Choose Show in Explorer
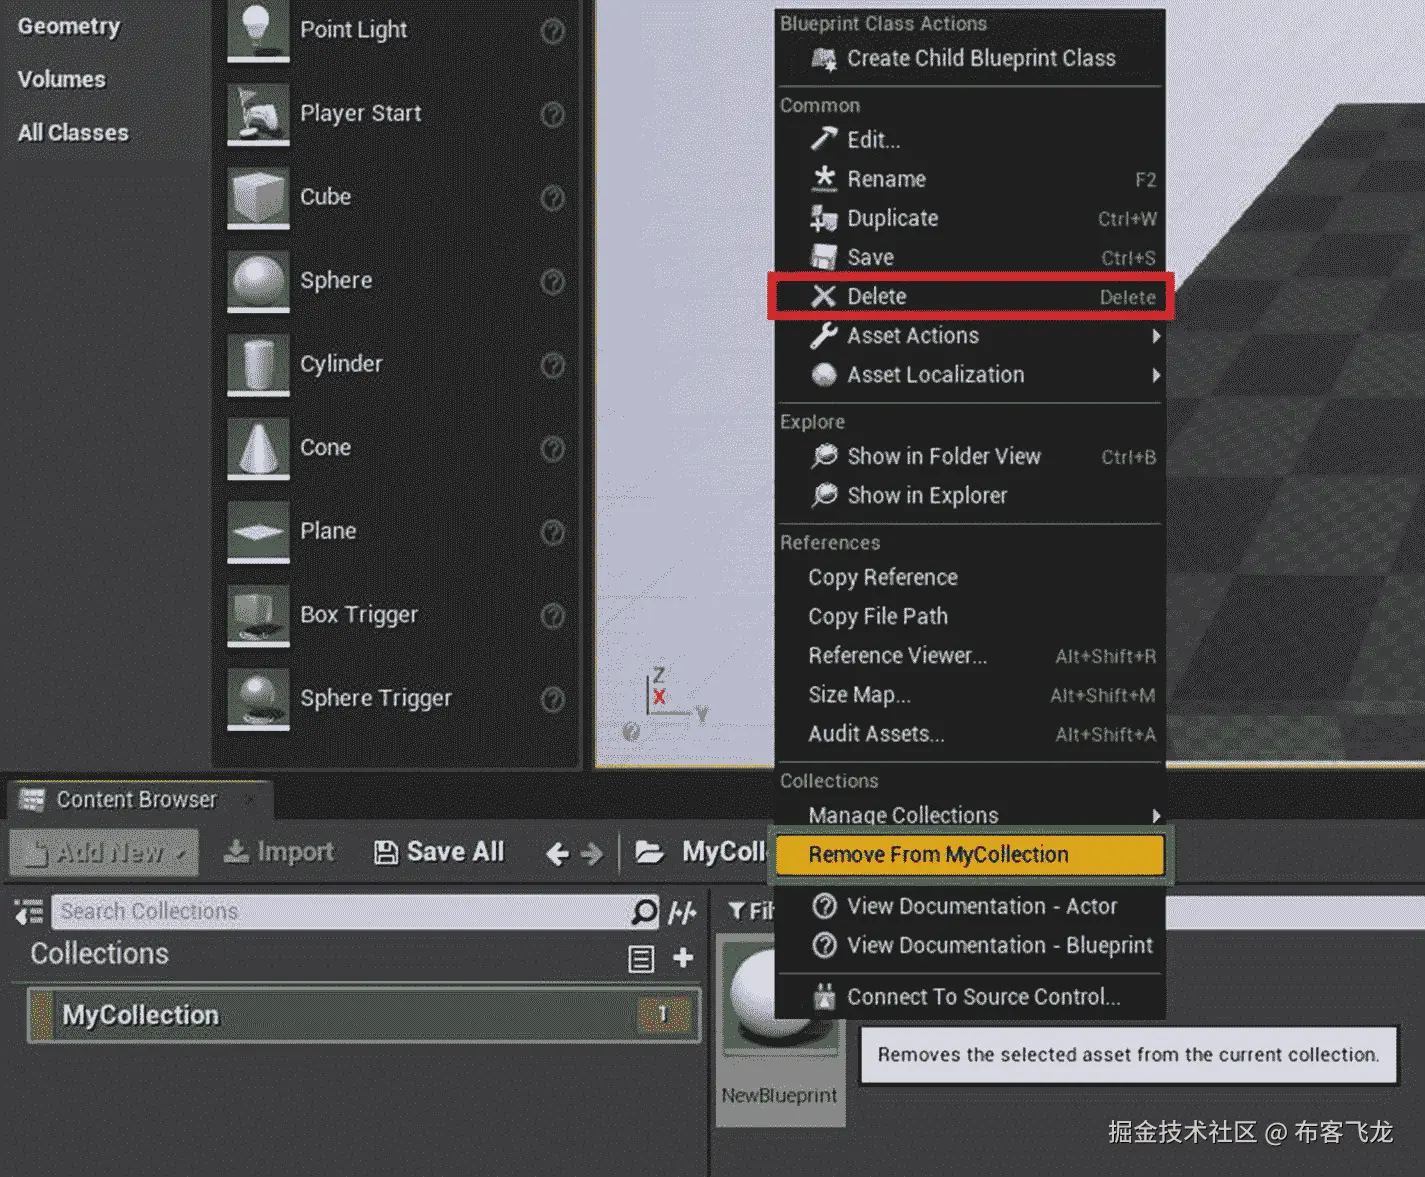This screenshot has width=1425, height=1177. [970, 495]
